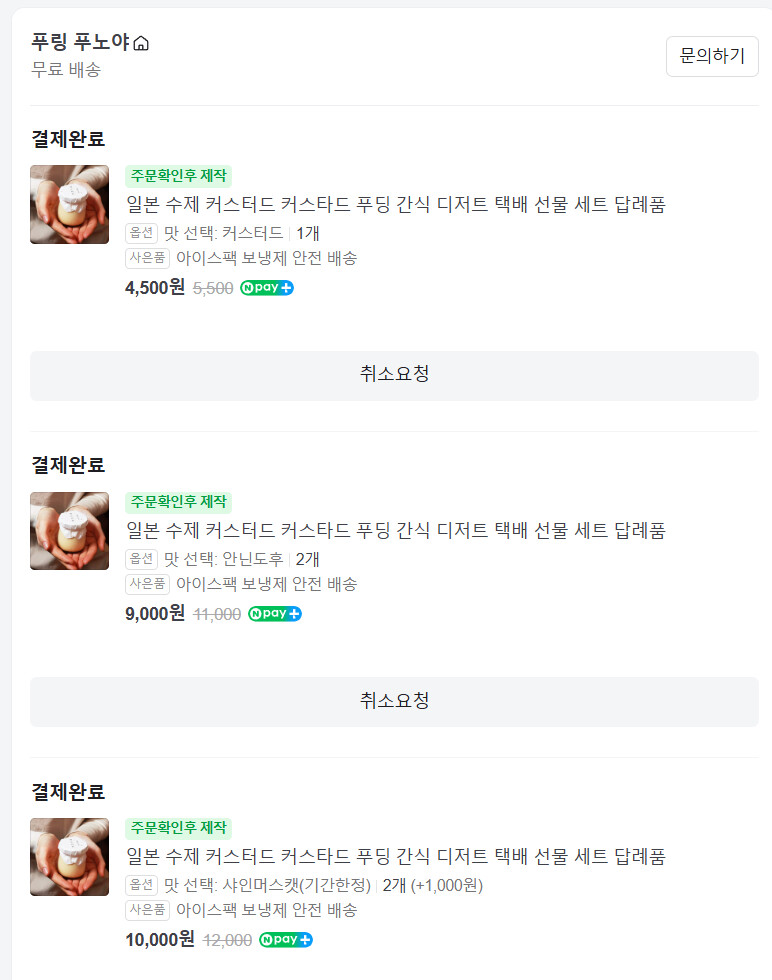
Task: Click the 주문확인후 제작 tag on the 샤인머스캣 order
Action: pyautogui.click(x=178, y=828)
